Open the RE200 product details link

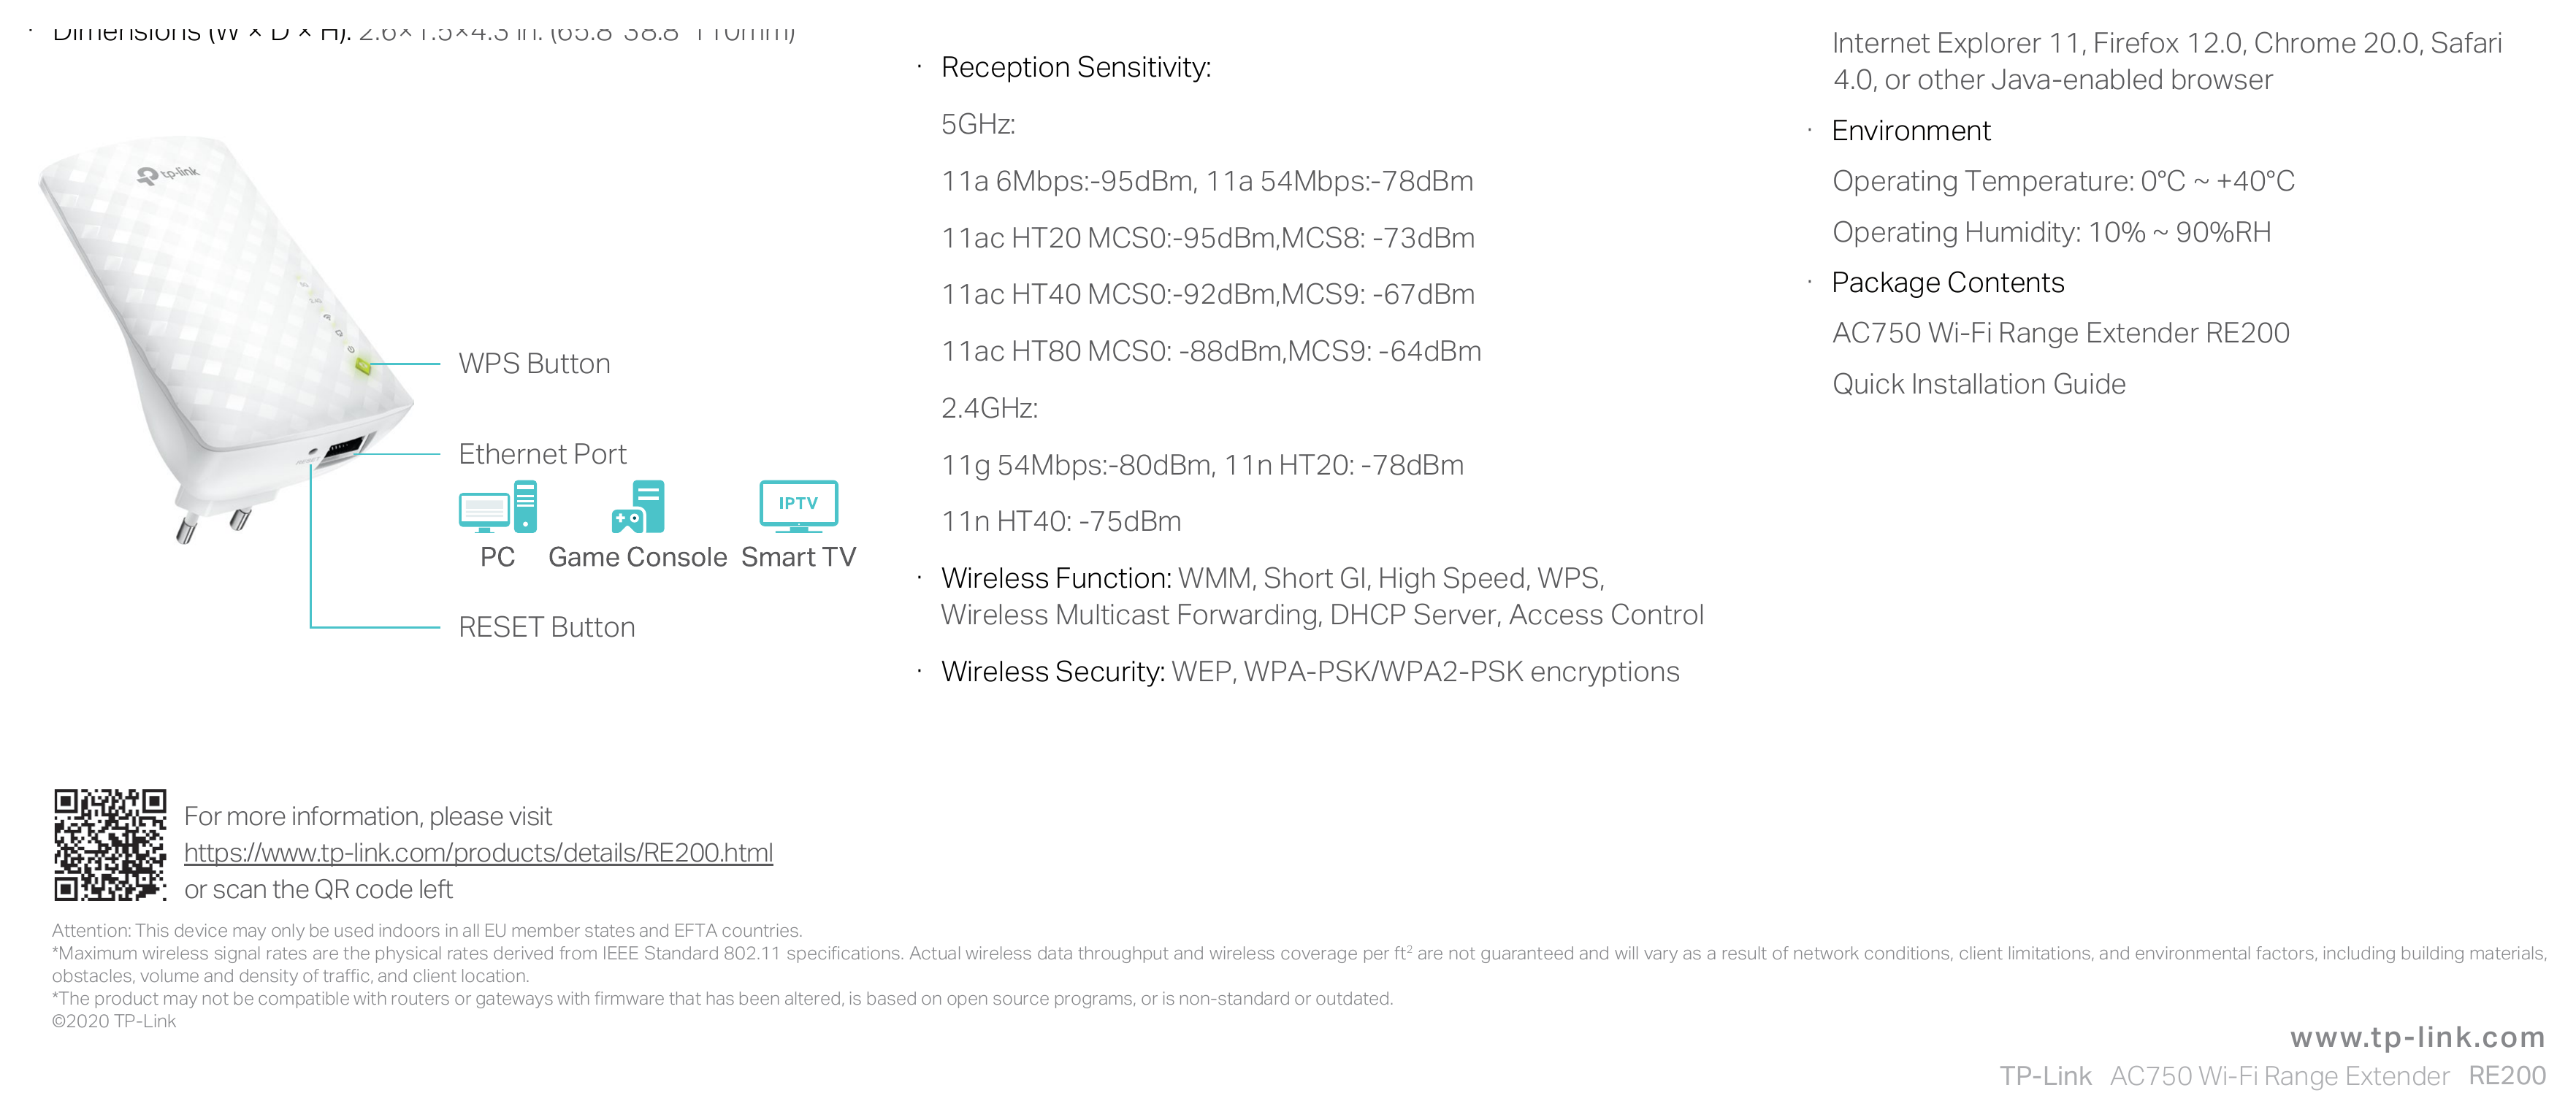coord(478,852)
